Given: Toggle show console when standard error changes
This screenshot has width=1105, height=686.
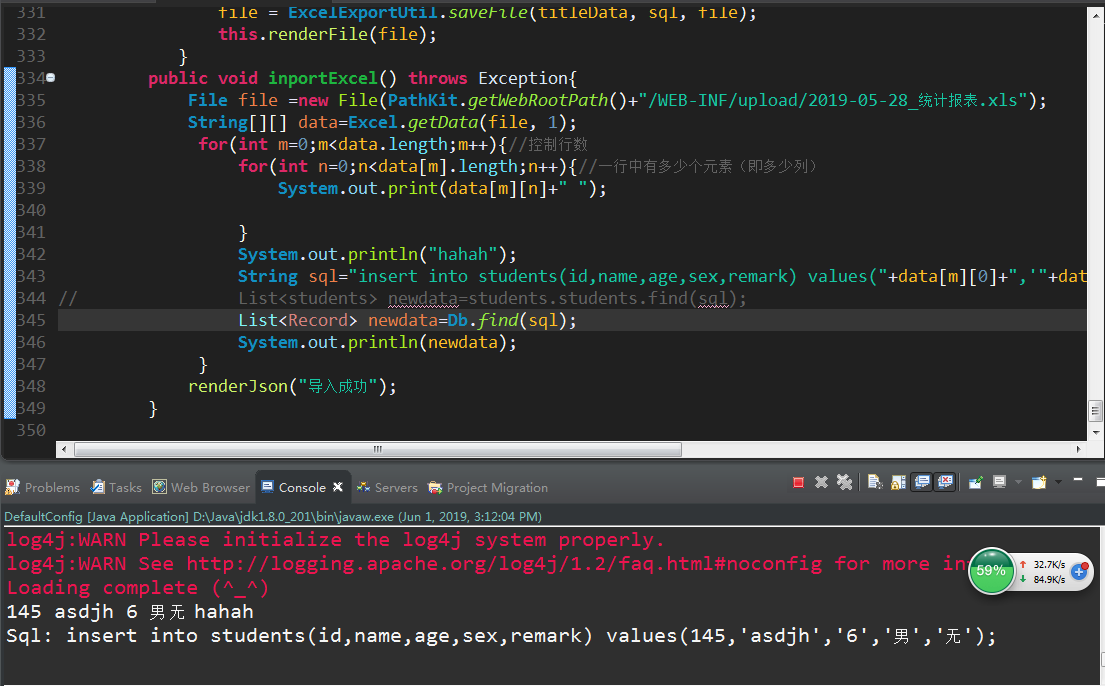Looking at the screenshot, I should (x=944, y=482).
